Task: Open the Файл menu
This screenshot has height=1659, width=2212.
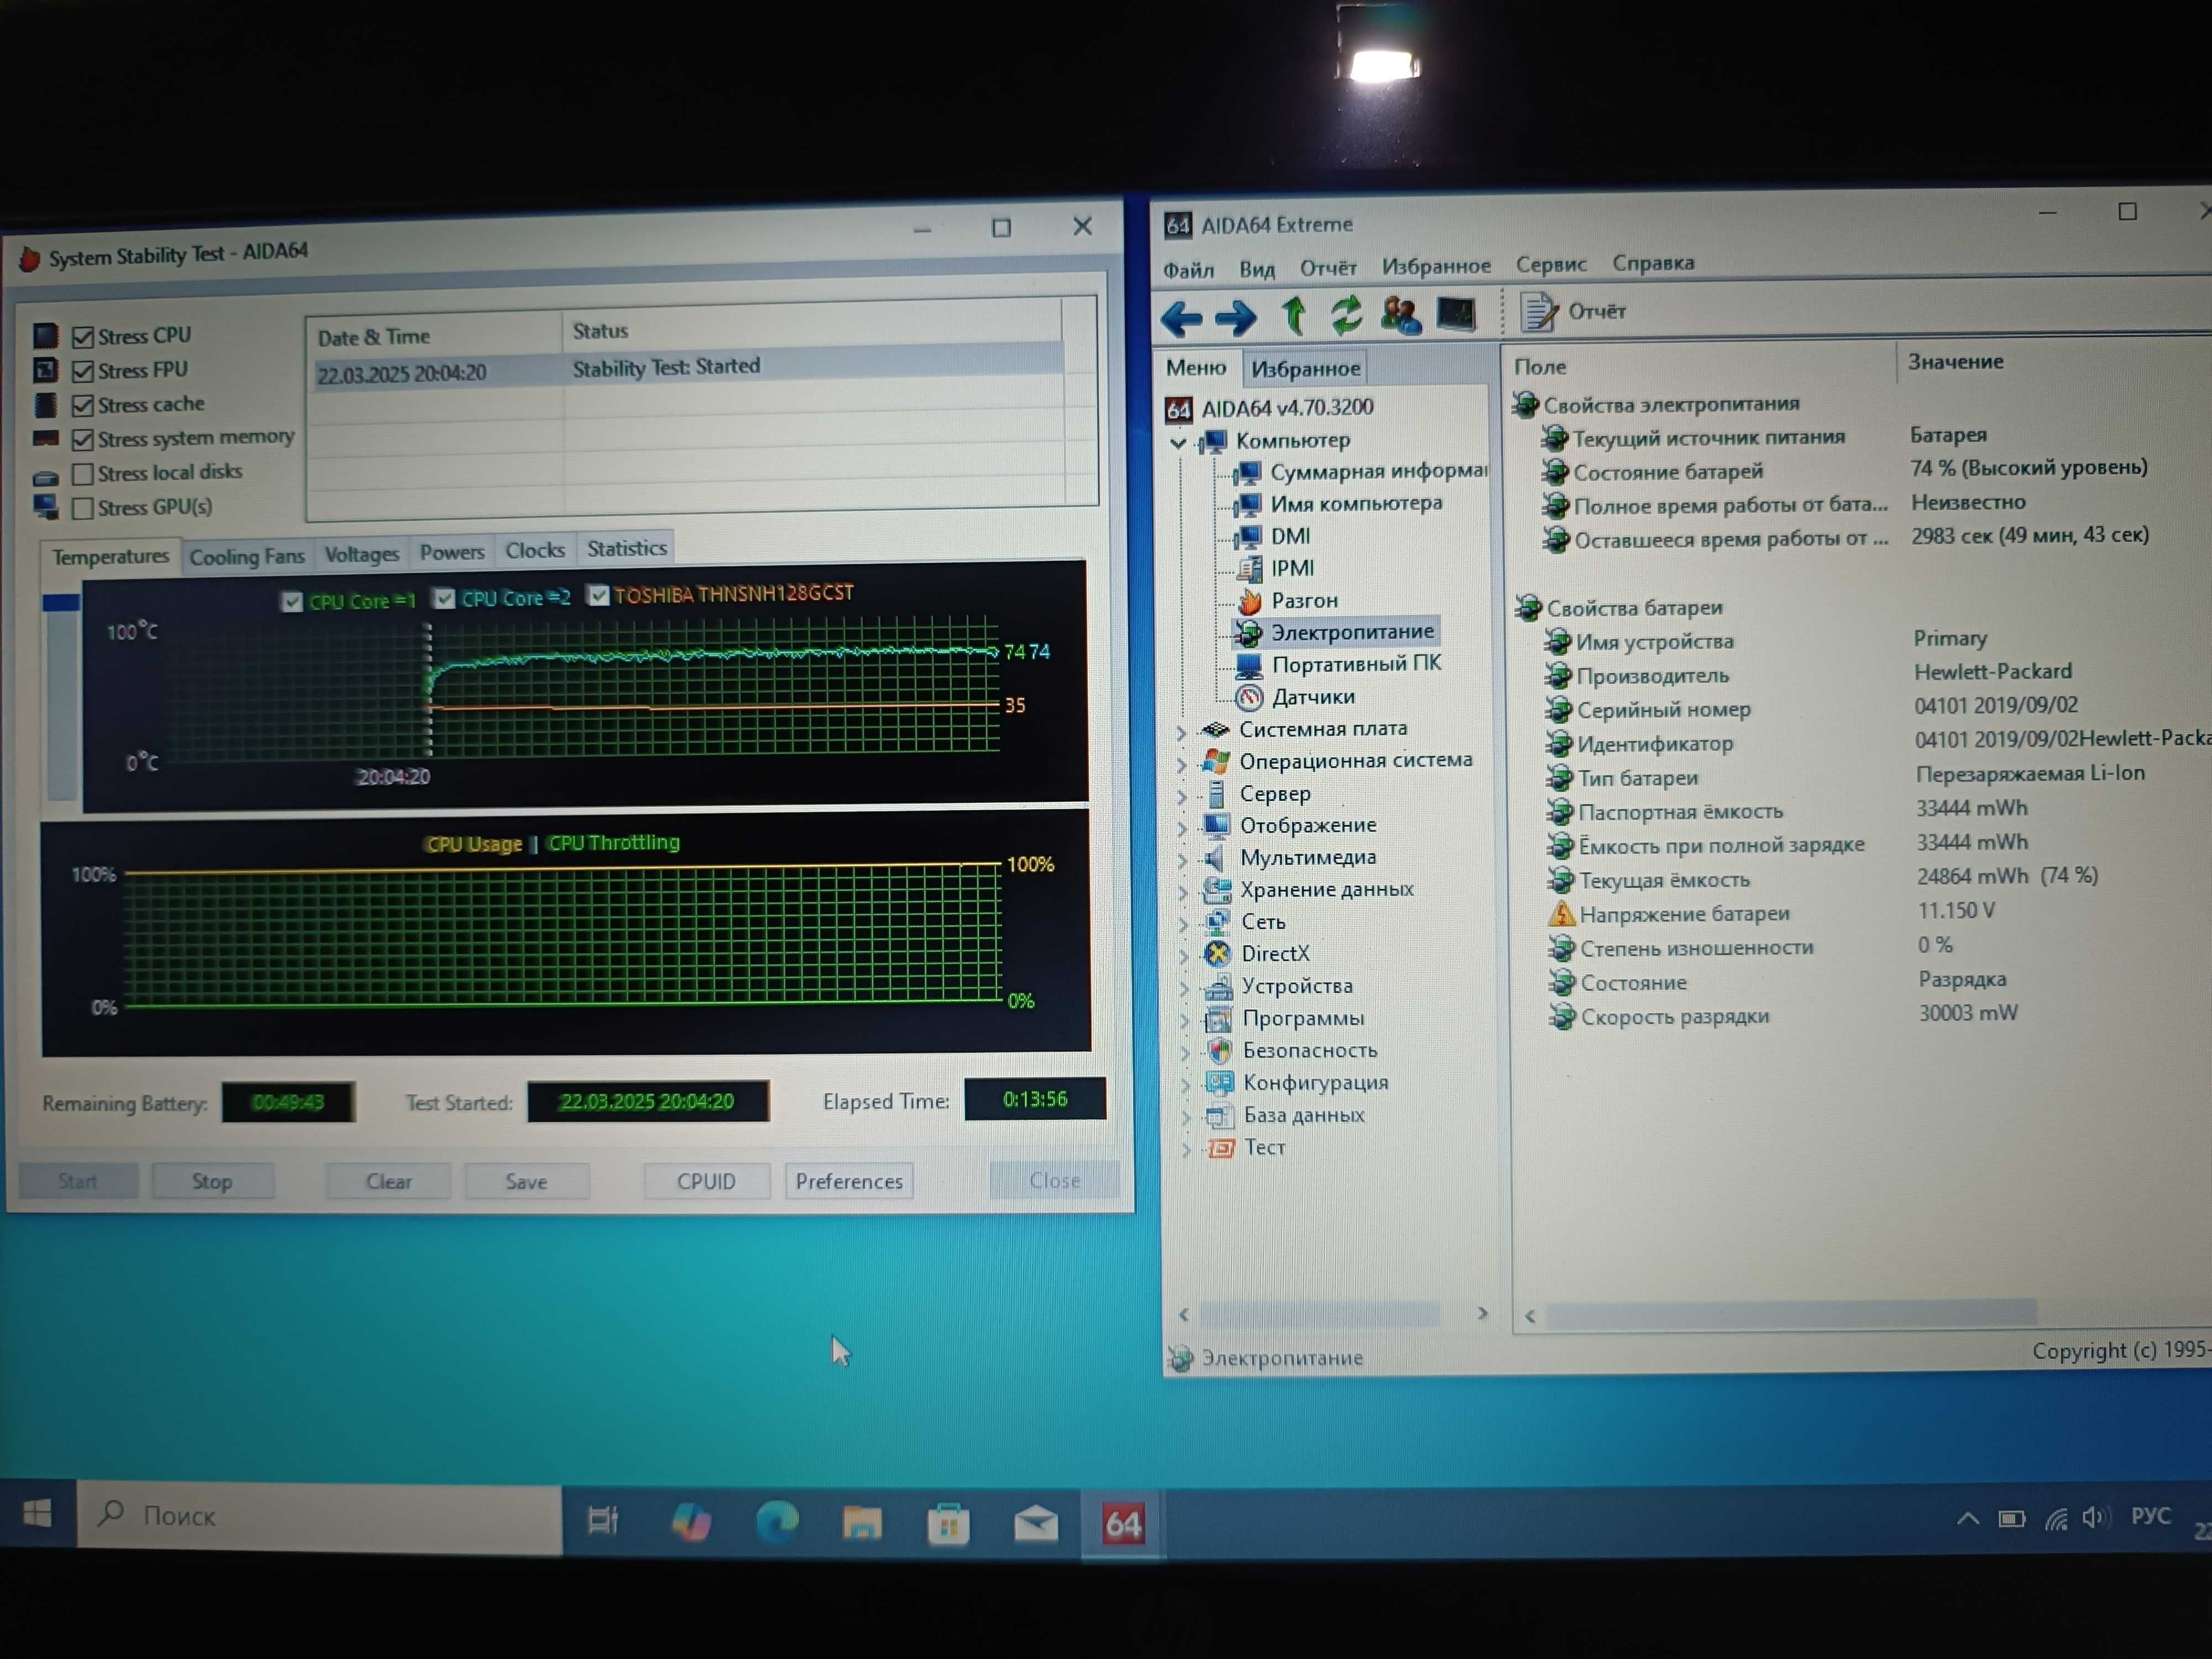Action: pyautogui.click(x=1188, y=270)
